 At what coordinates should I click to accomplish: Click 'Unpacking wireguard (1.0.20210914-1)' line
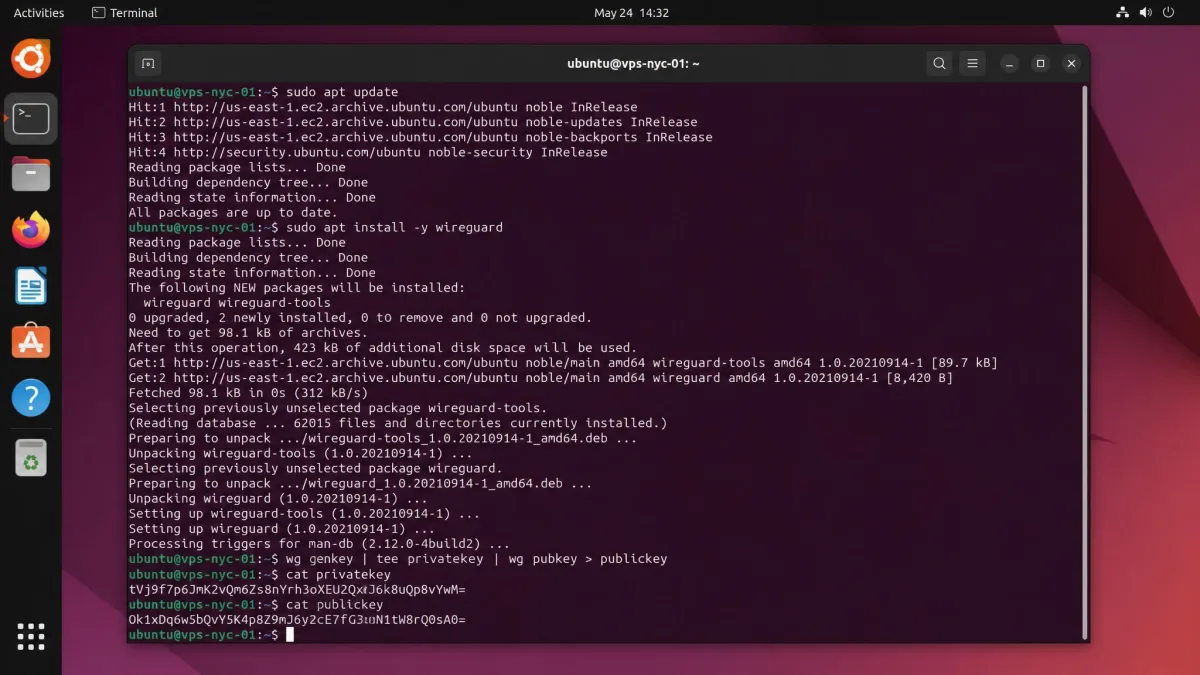[x=278, y=497]
